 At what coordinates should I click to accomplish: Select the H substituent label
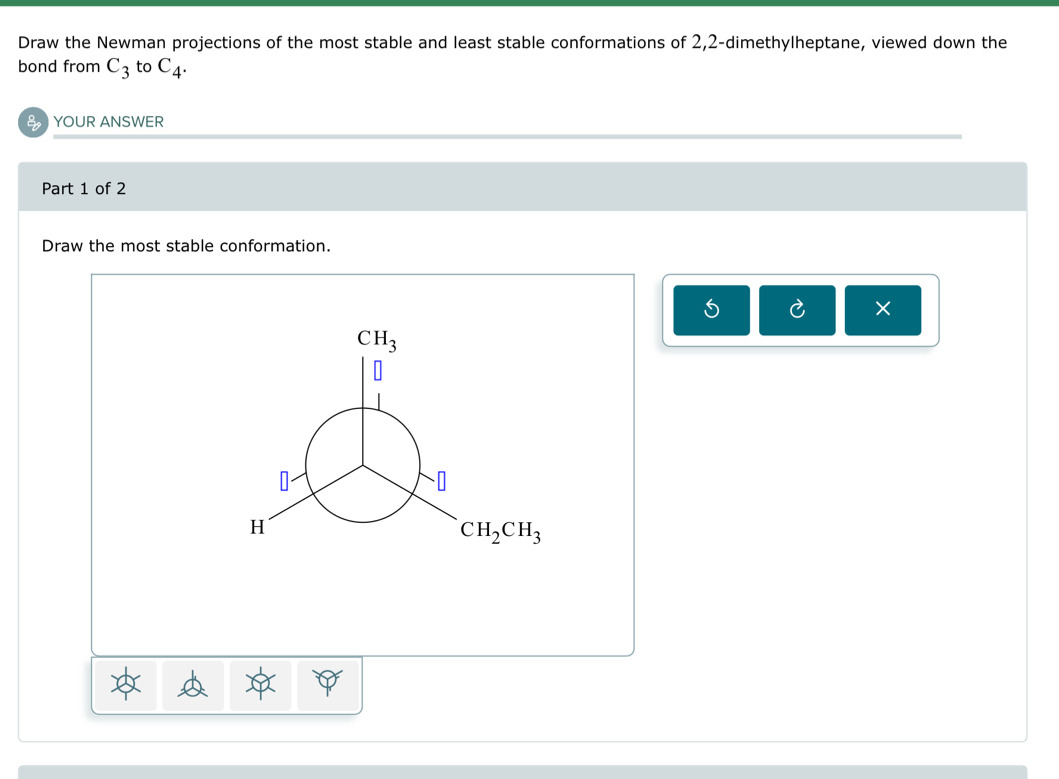[257, 527]
